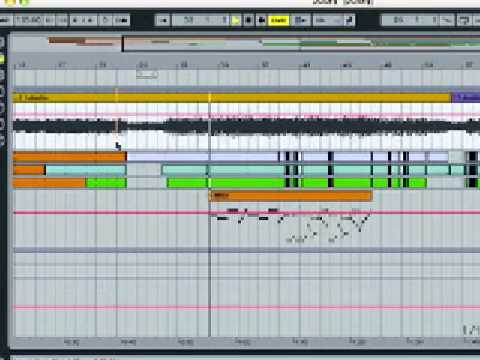Select the orange MIDI clip above the notes

[x=291, y=196]
